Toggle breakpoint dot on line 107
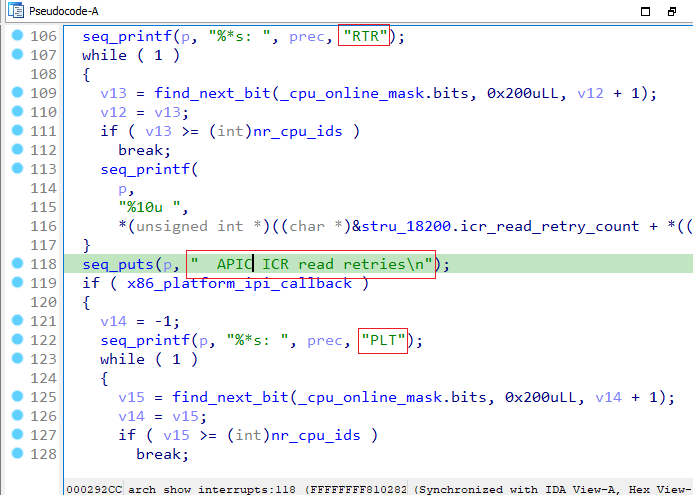The width and height of the screenshot is (693, 495). tap(17, 54)
